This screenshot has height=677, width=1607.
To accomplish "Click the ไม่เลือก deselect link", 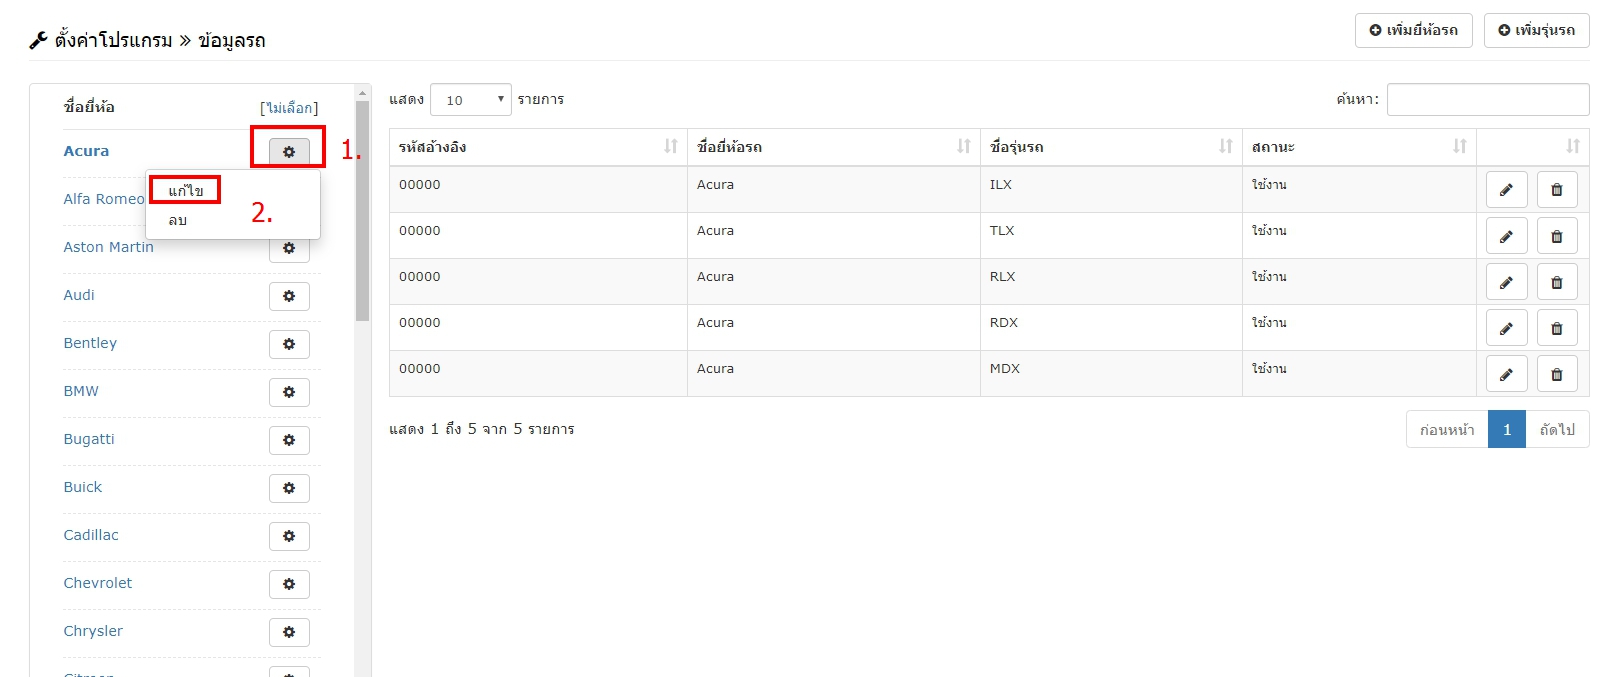I will click(289, 108).
